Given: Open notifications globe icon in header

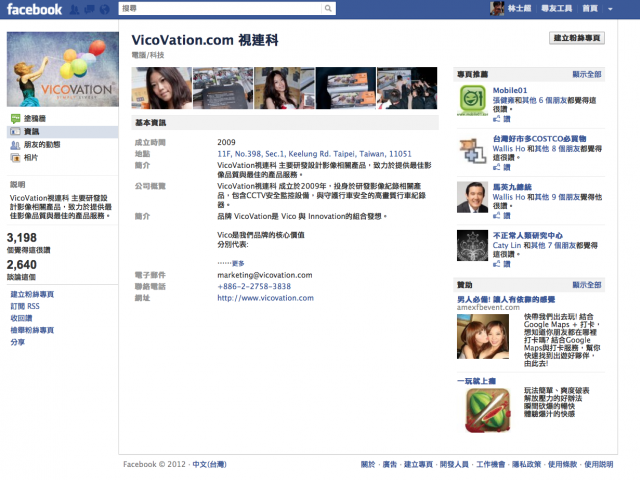Looking at the screenshot, I should point(104,9).
